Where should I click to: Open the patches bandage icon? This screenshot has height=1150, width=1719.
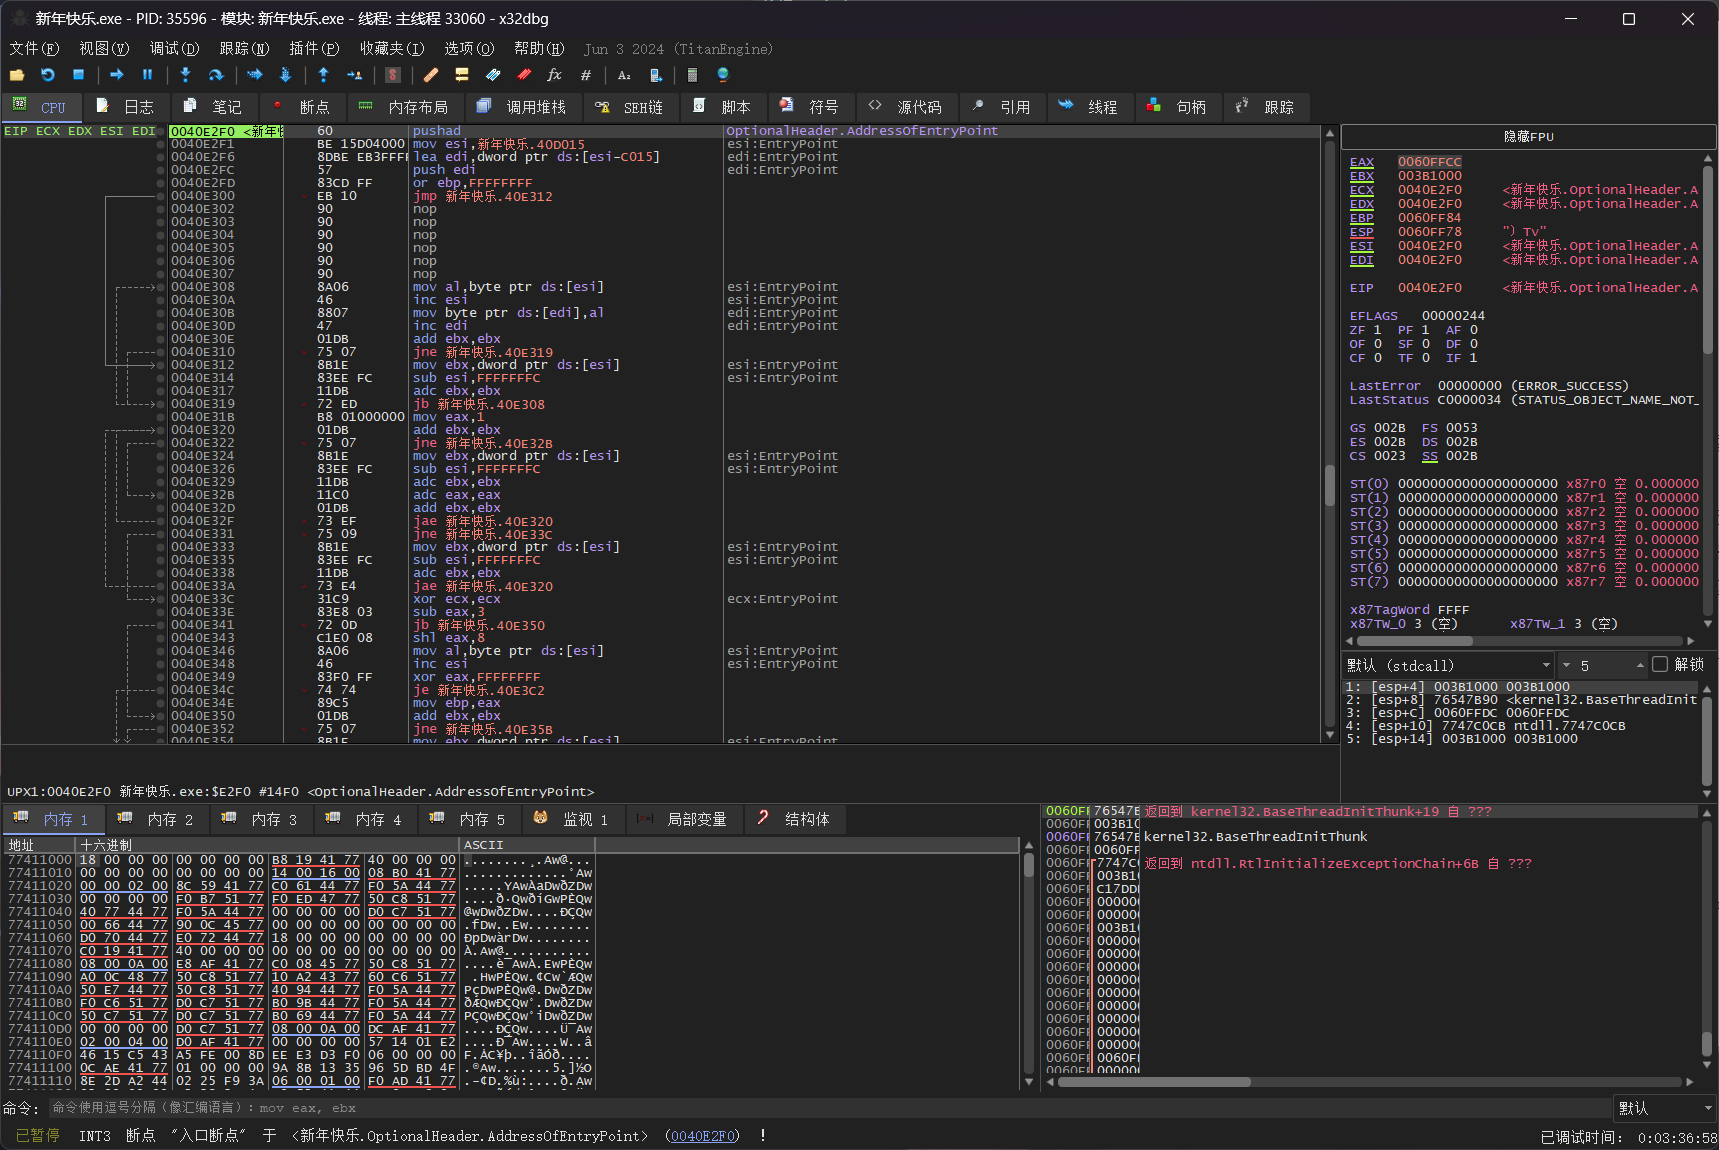(431, 75)
